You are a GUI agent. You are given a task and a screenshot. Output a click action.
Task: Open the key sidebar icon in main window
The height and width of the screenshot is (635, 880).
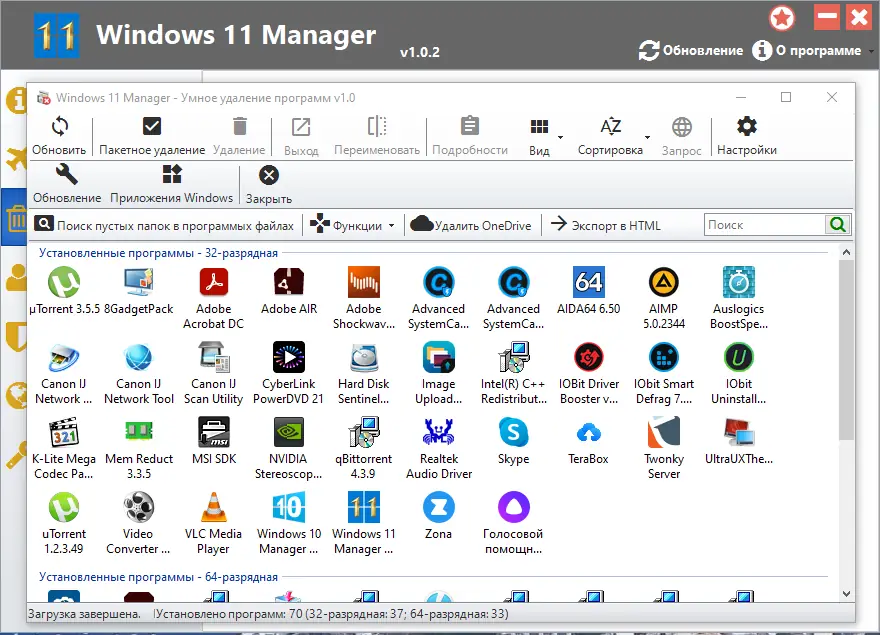click(x=17, y=455)
